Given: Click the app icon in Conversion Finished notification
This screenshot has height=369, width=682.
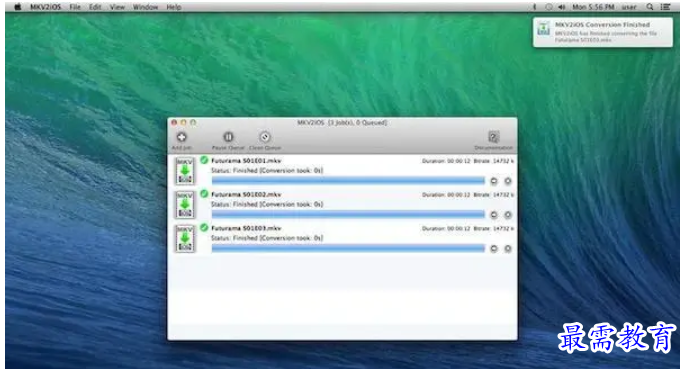Looking at the screenshot, I should pyautogui.click(x=544, y=29).
